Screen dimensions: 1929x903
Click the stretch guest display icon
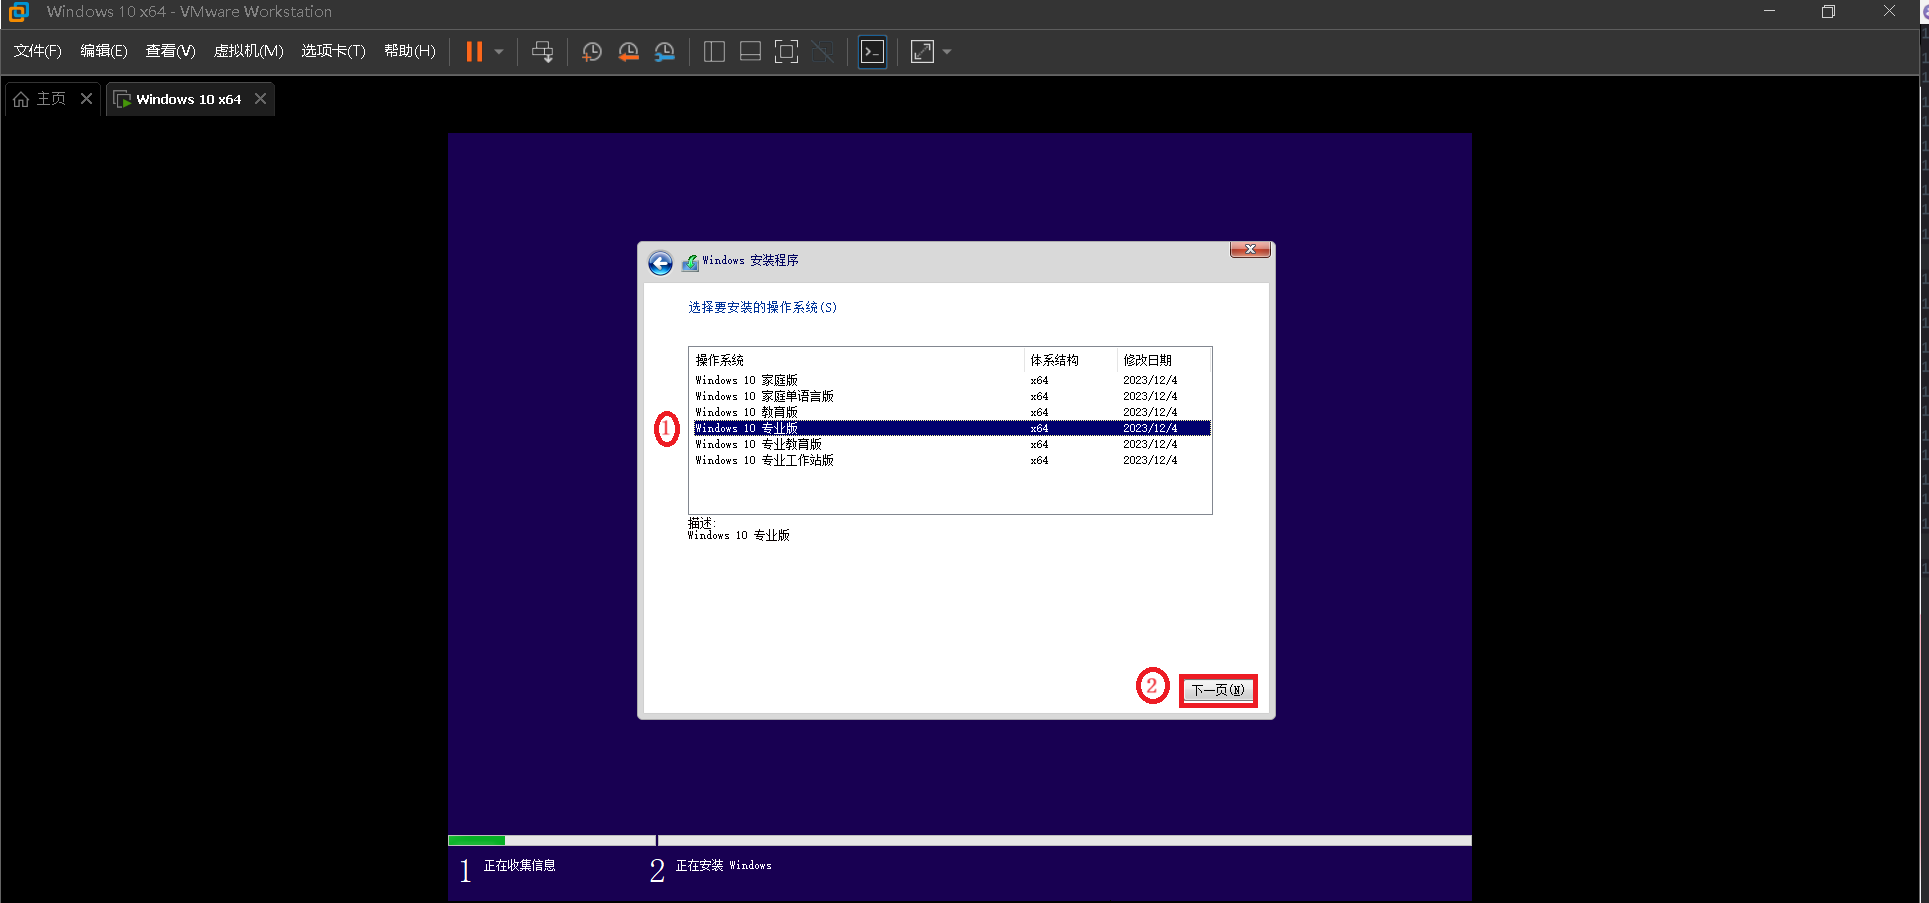click(x=922, y=52)
